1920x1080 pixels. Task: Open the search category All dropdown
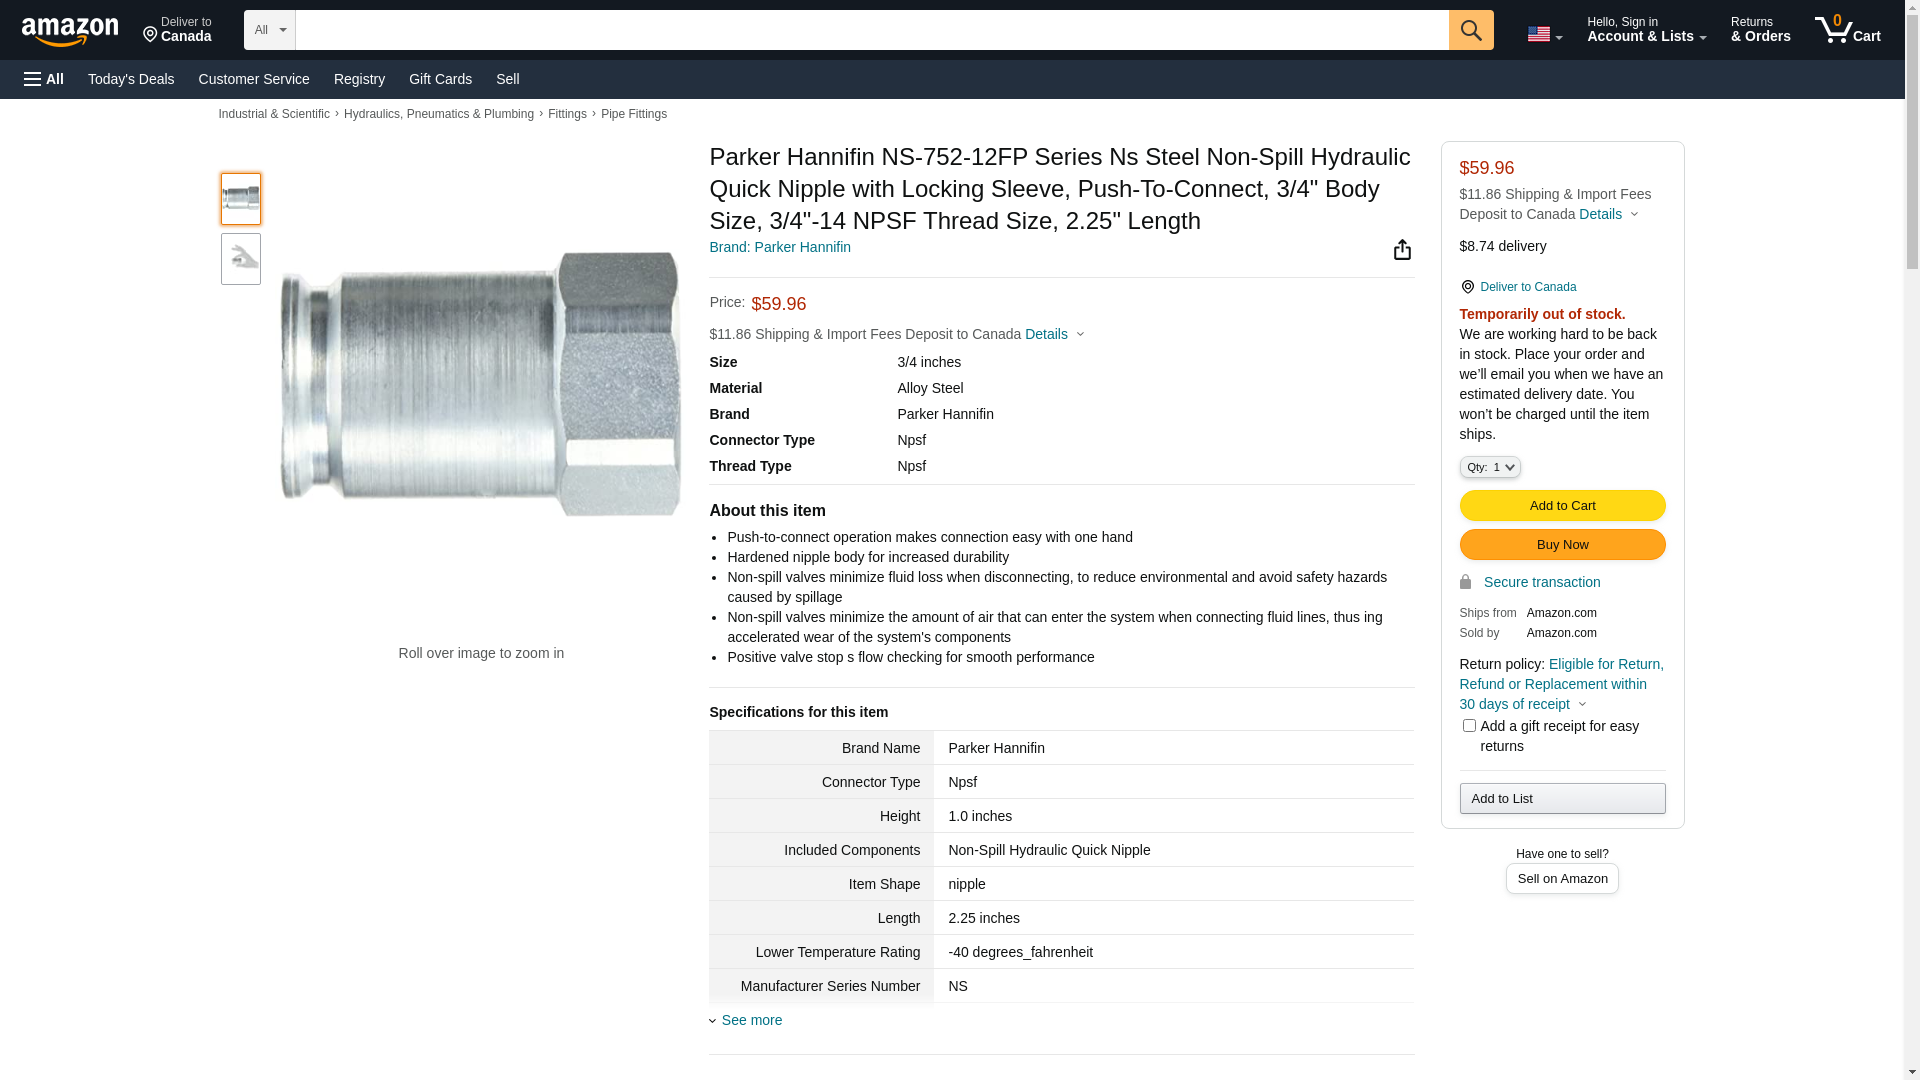tap(270, 30)
